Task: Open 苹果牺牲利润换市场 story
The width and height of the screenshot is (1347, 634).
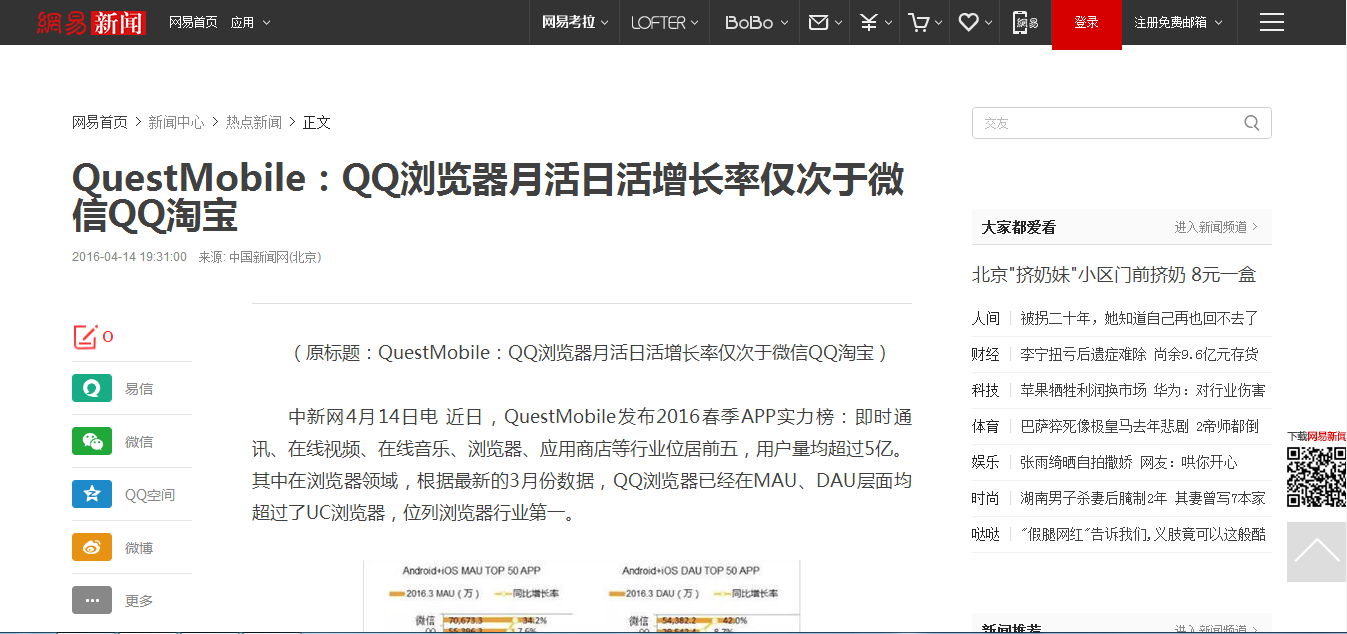Action: [1142, 390]
